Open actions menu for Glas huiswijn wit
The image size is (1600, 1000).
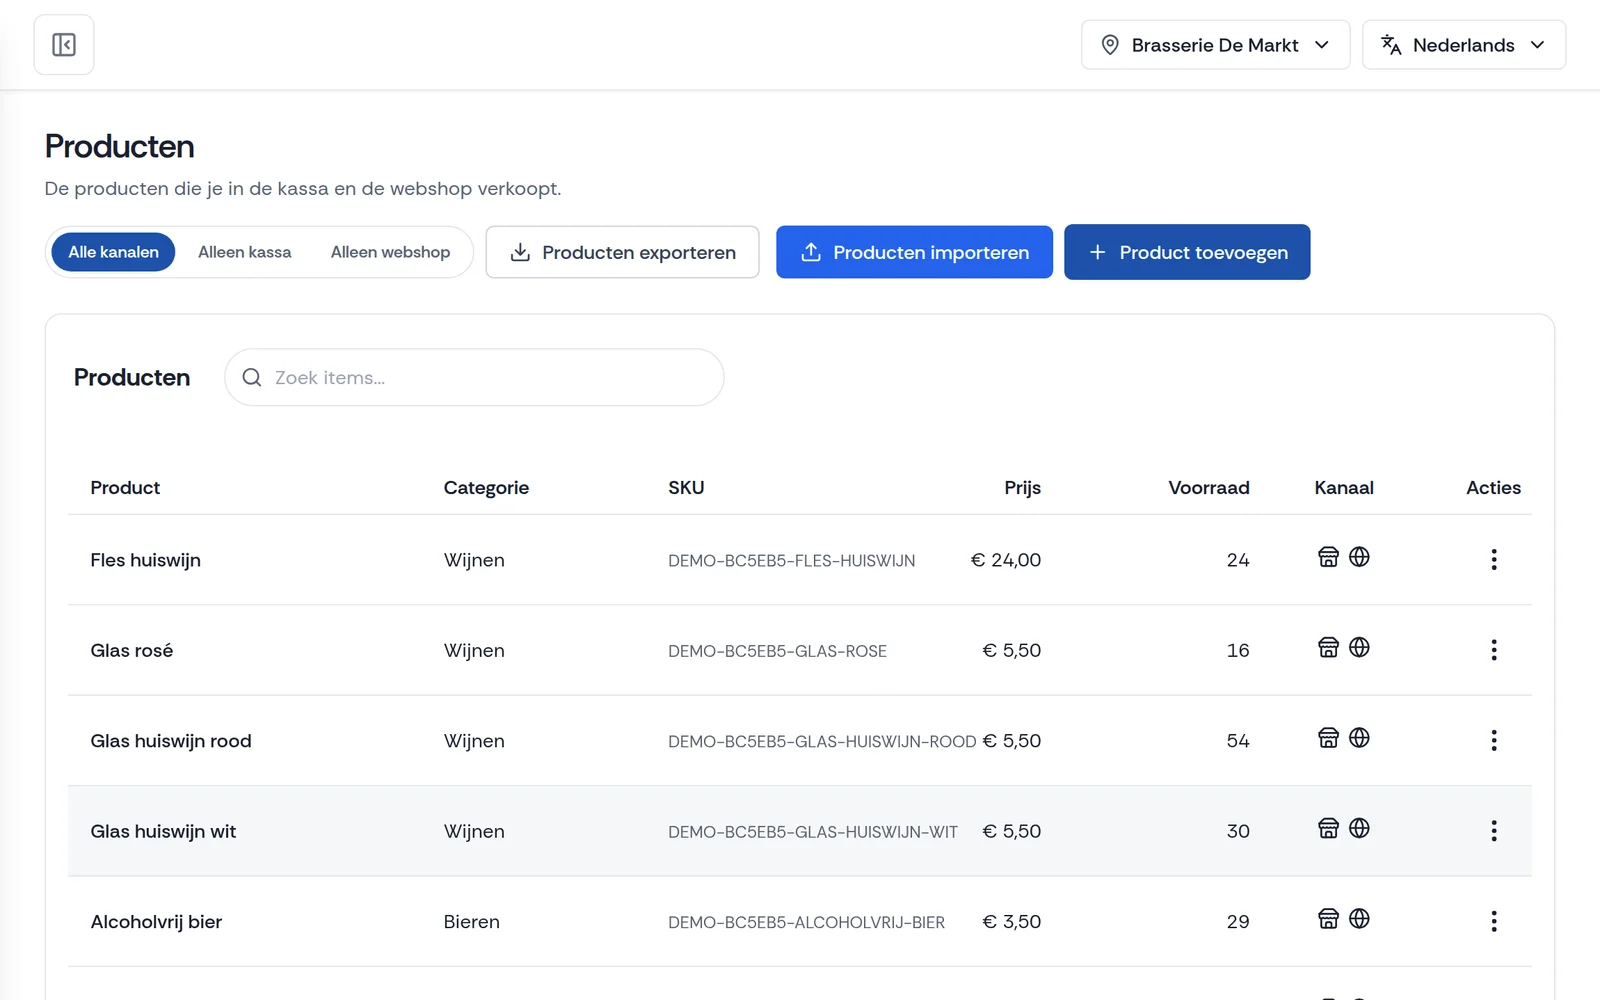tap(1493, 831)
